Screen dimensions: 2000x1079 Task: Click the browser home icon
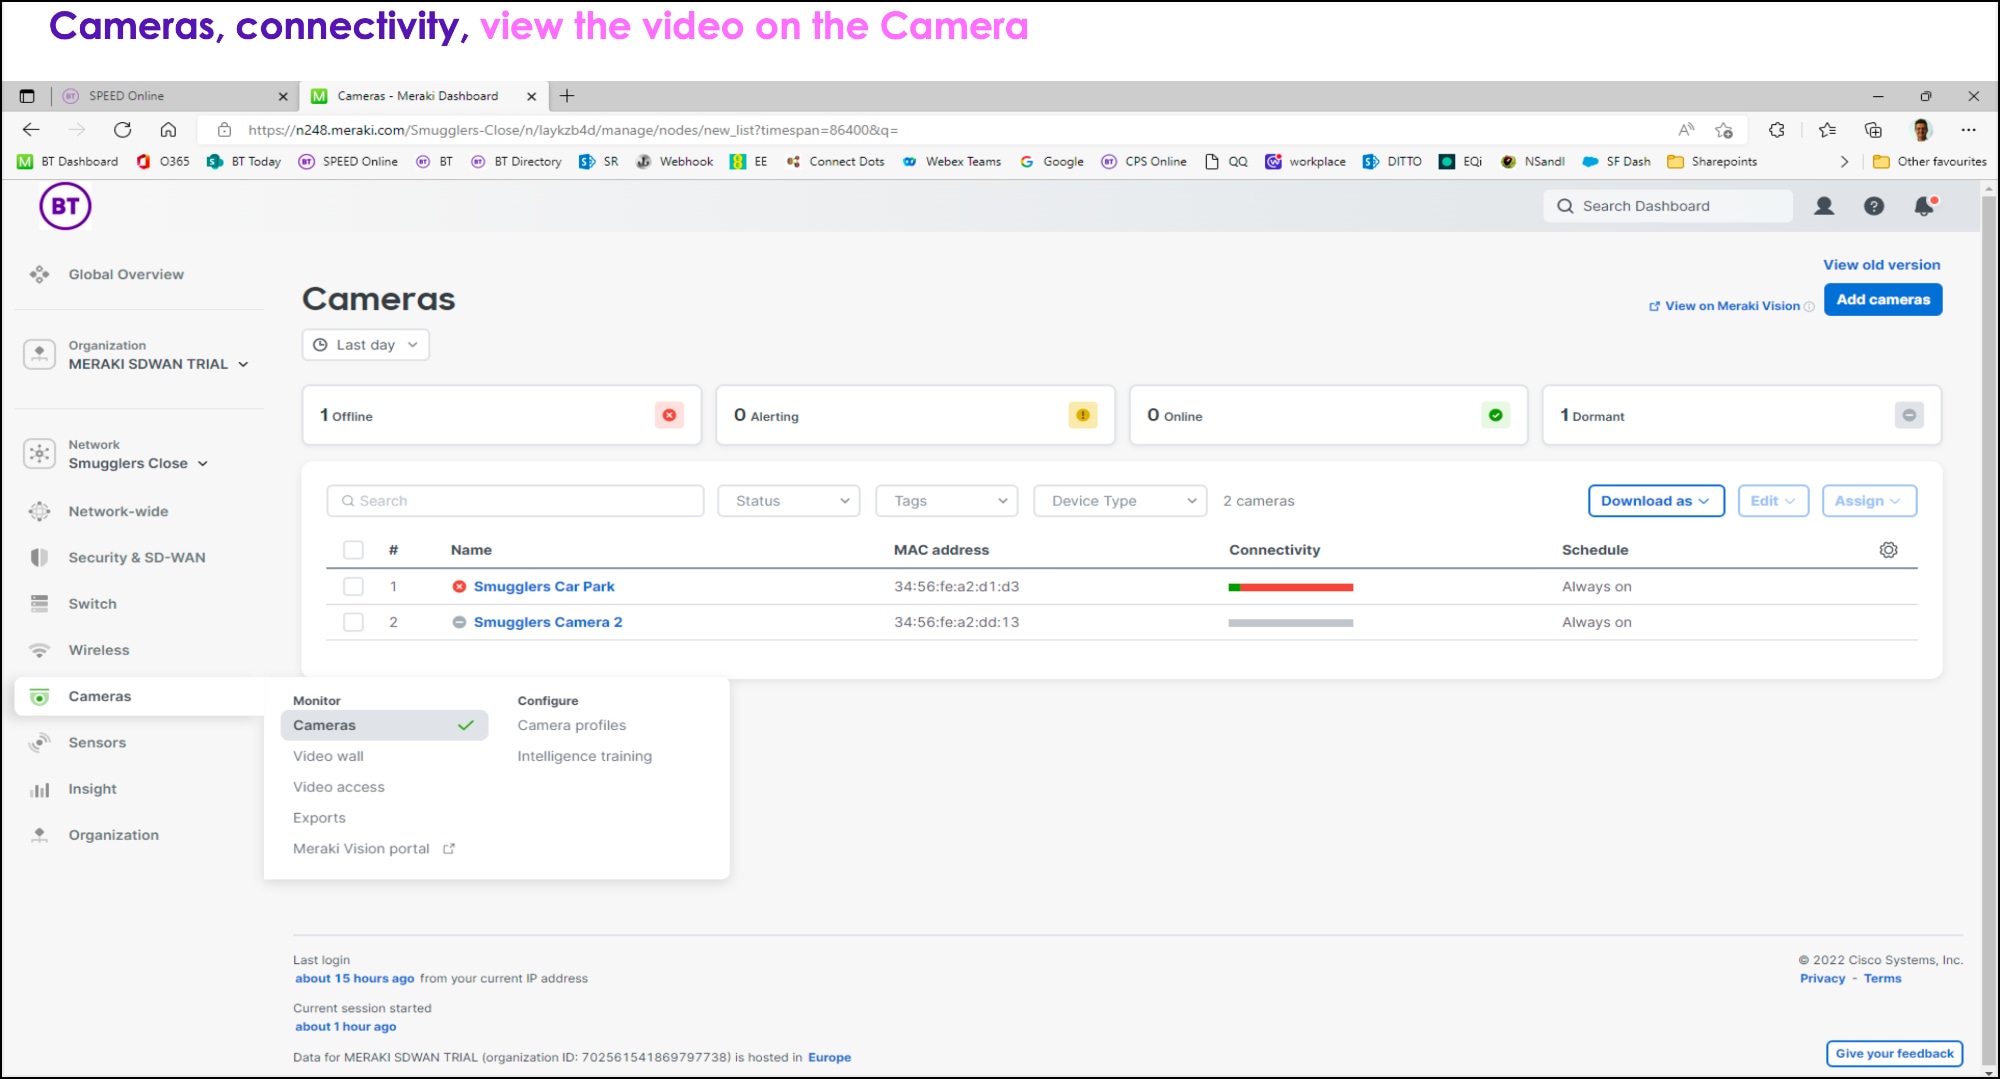click(168, 130)
